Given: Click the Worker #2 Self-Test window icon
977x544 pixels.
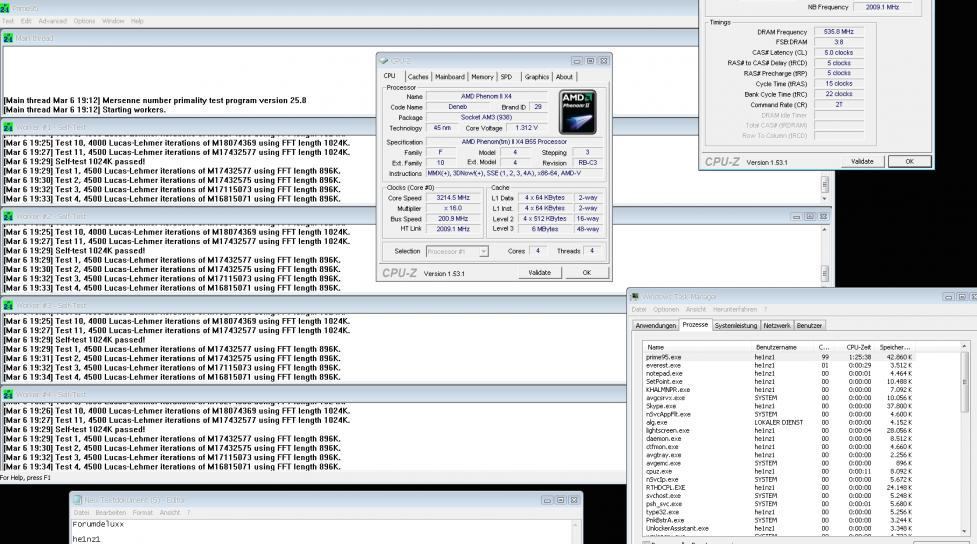Looking at the screenshot, I should (x=8, y=216).
